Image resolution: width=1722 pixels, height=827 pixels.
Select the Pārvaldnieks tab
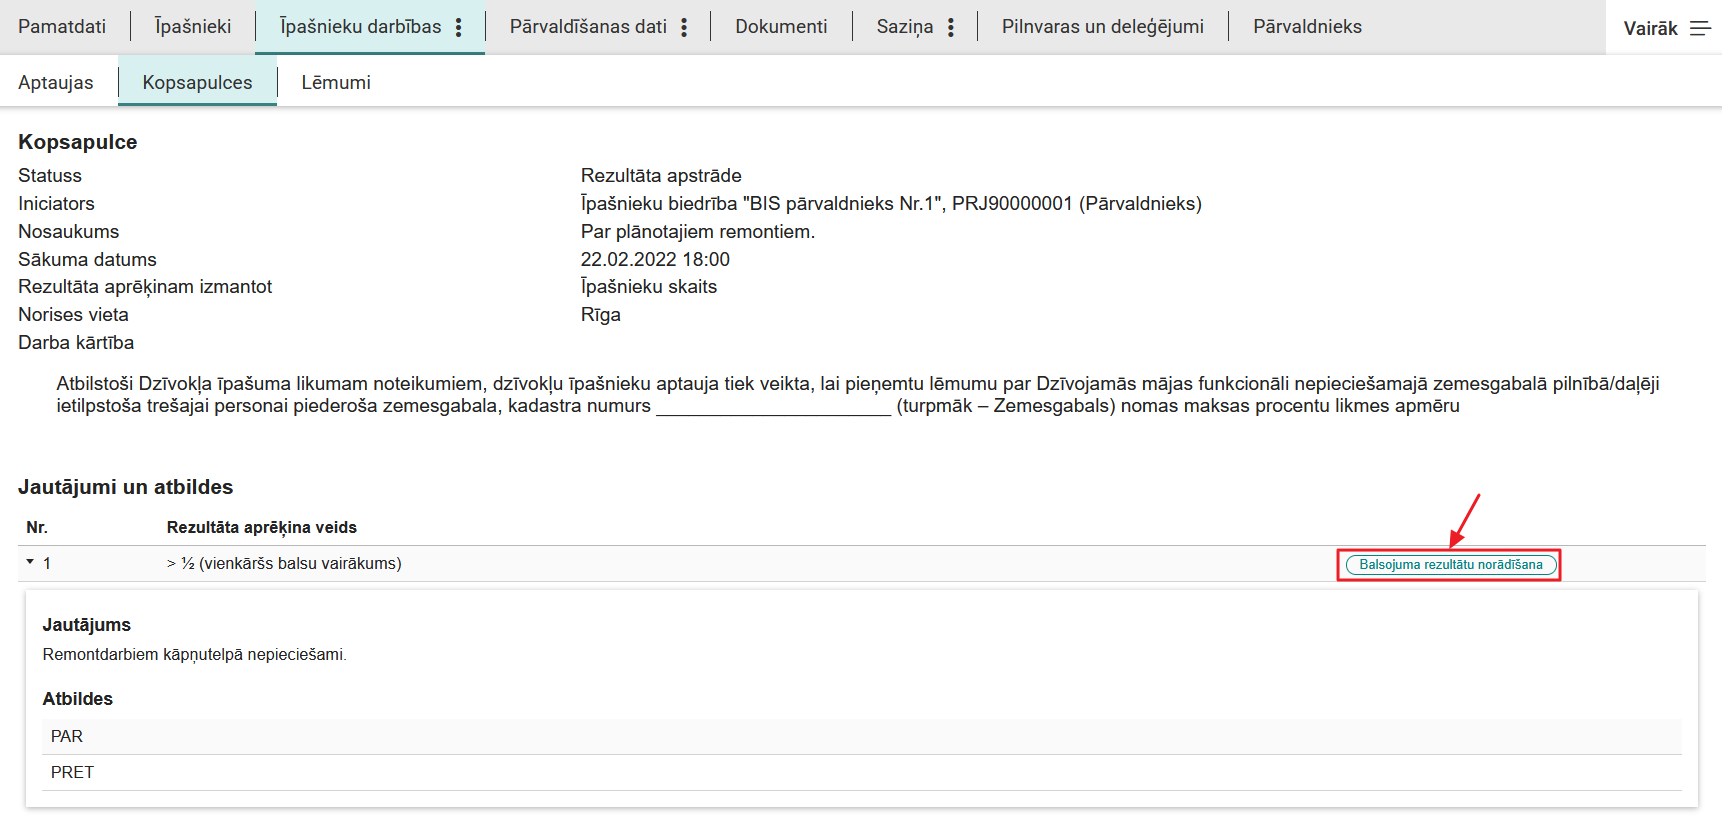(1307, 27)
